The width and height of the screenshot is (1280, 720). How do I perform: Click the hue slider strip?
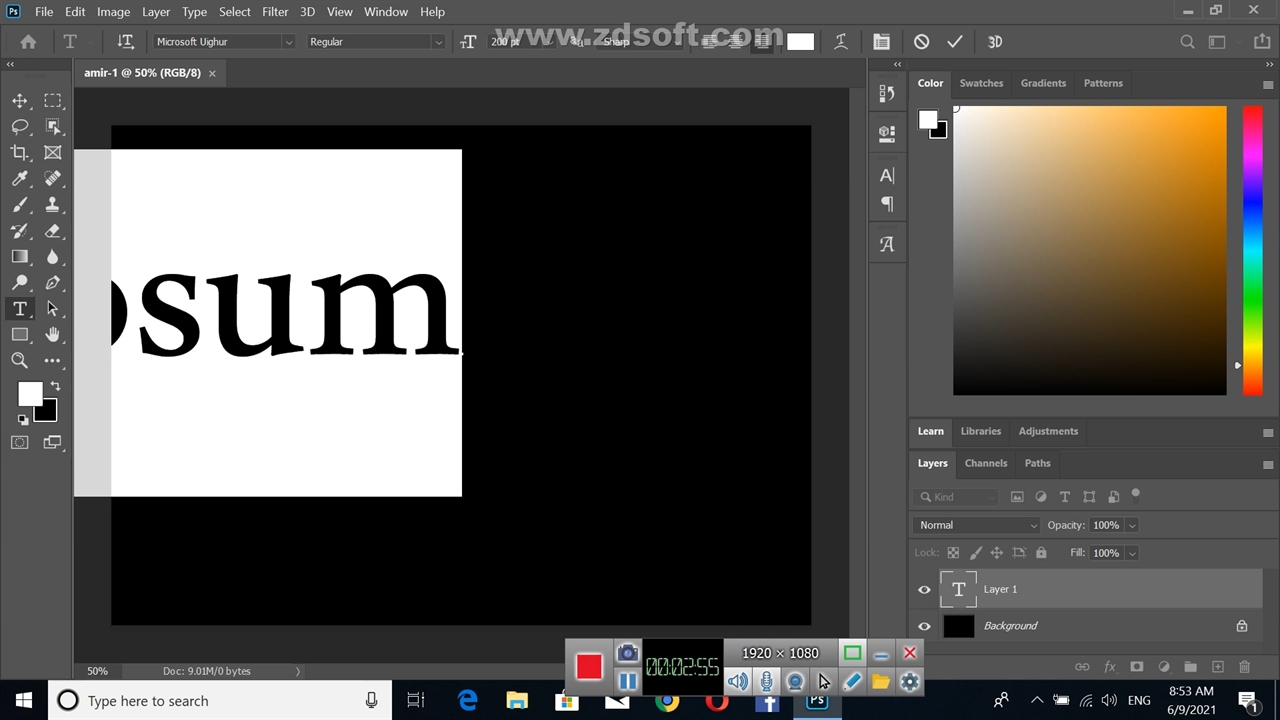coord(1252,250)
